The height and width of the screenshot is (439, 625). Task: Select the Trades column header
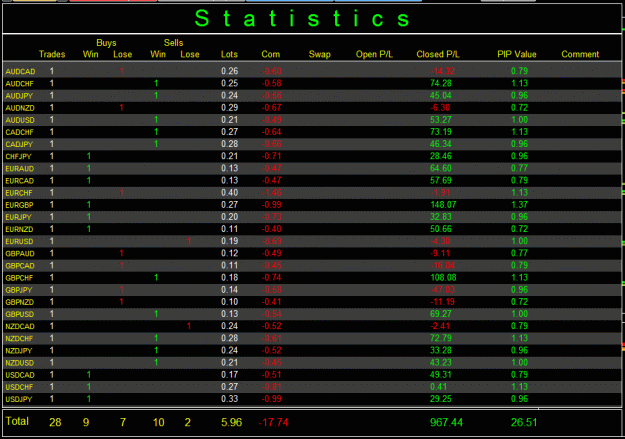(52, 54)
